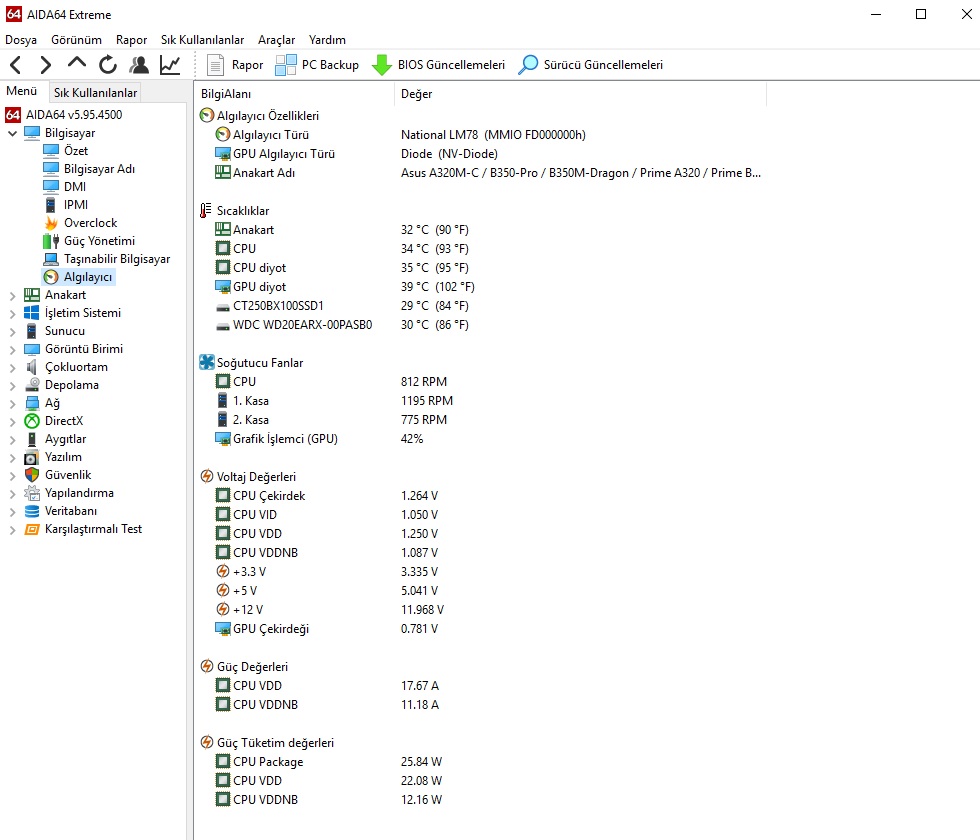
Task: Generate a report via Rapor button
Action: [x=235, y=65]
